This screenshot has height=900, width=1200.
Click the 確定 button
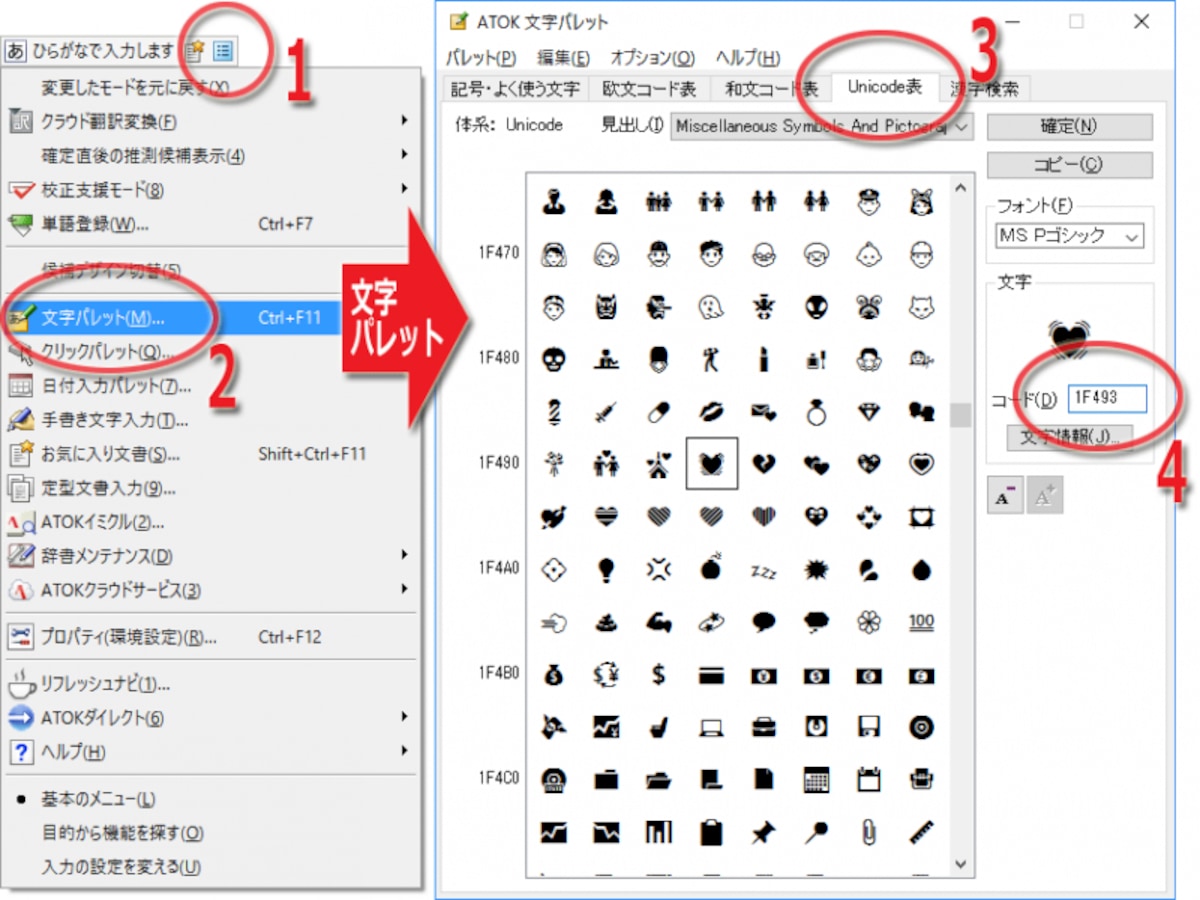click(1069, 127)
